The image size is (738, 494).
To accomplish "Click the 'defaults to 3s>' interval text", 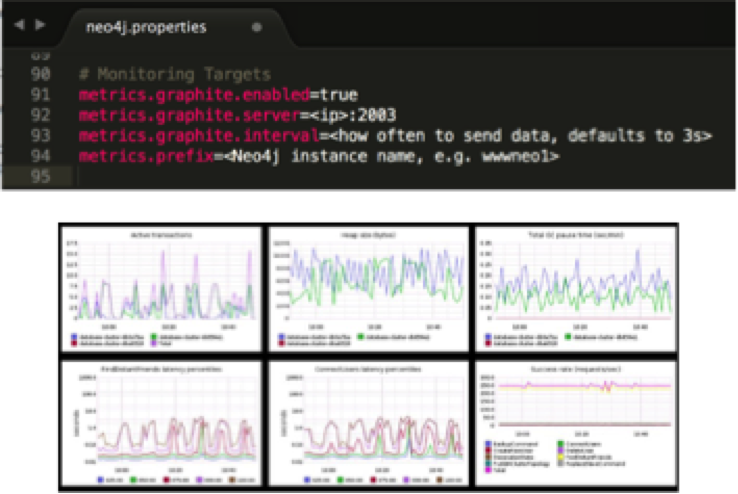I will tap(640, 136).
